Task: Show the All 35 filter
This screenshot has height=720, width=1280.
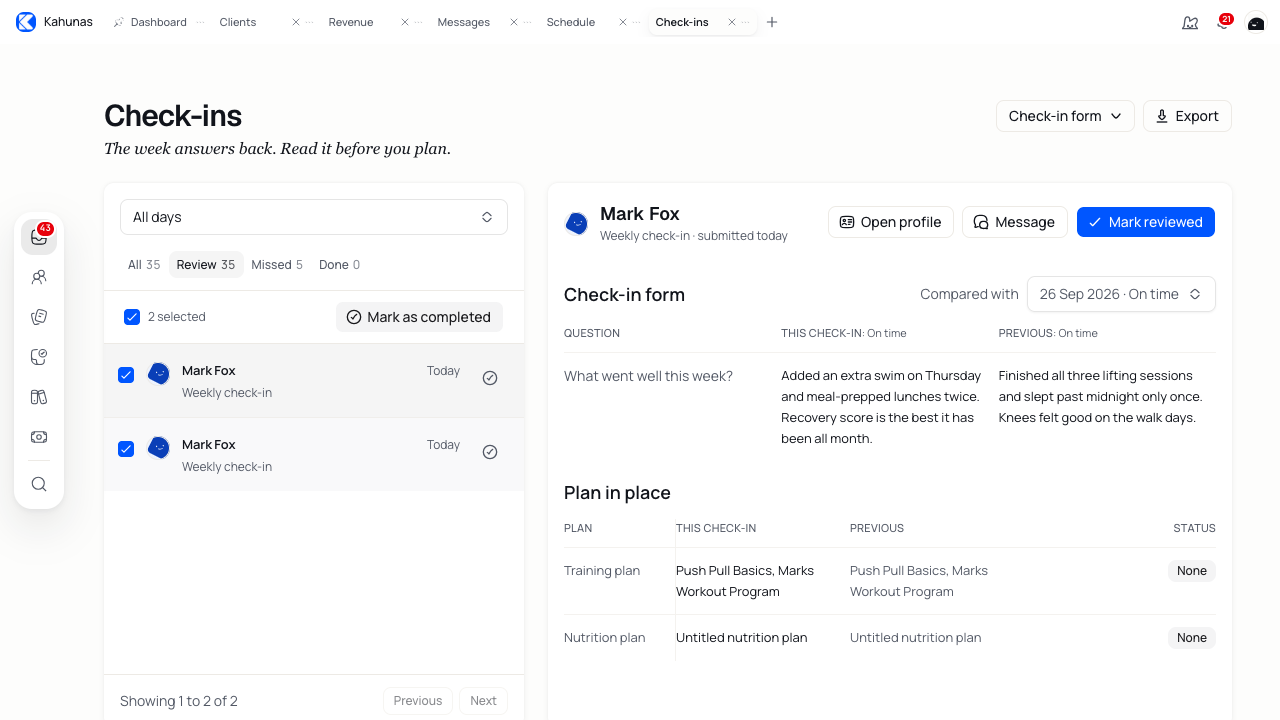Action: pyautogui.click(x=144, y=265)
